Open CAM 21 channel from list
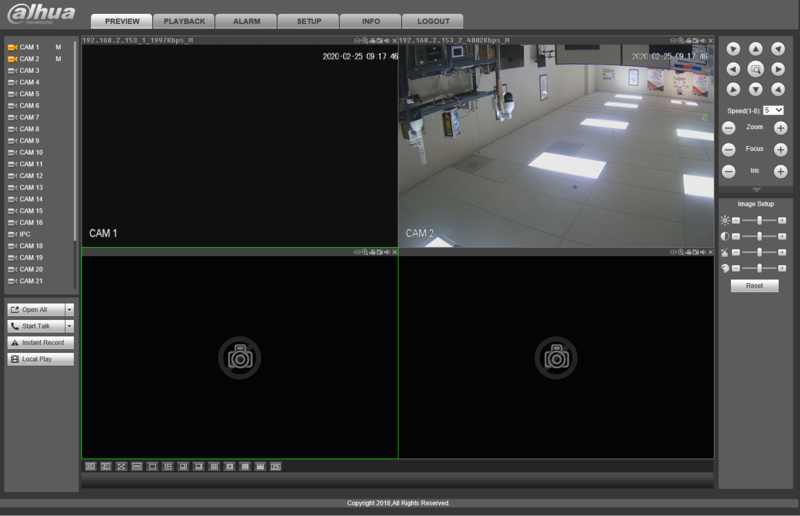 tap(31, 281)
